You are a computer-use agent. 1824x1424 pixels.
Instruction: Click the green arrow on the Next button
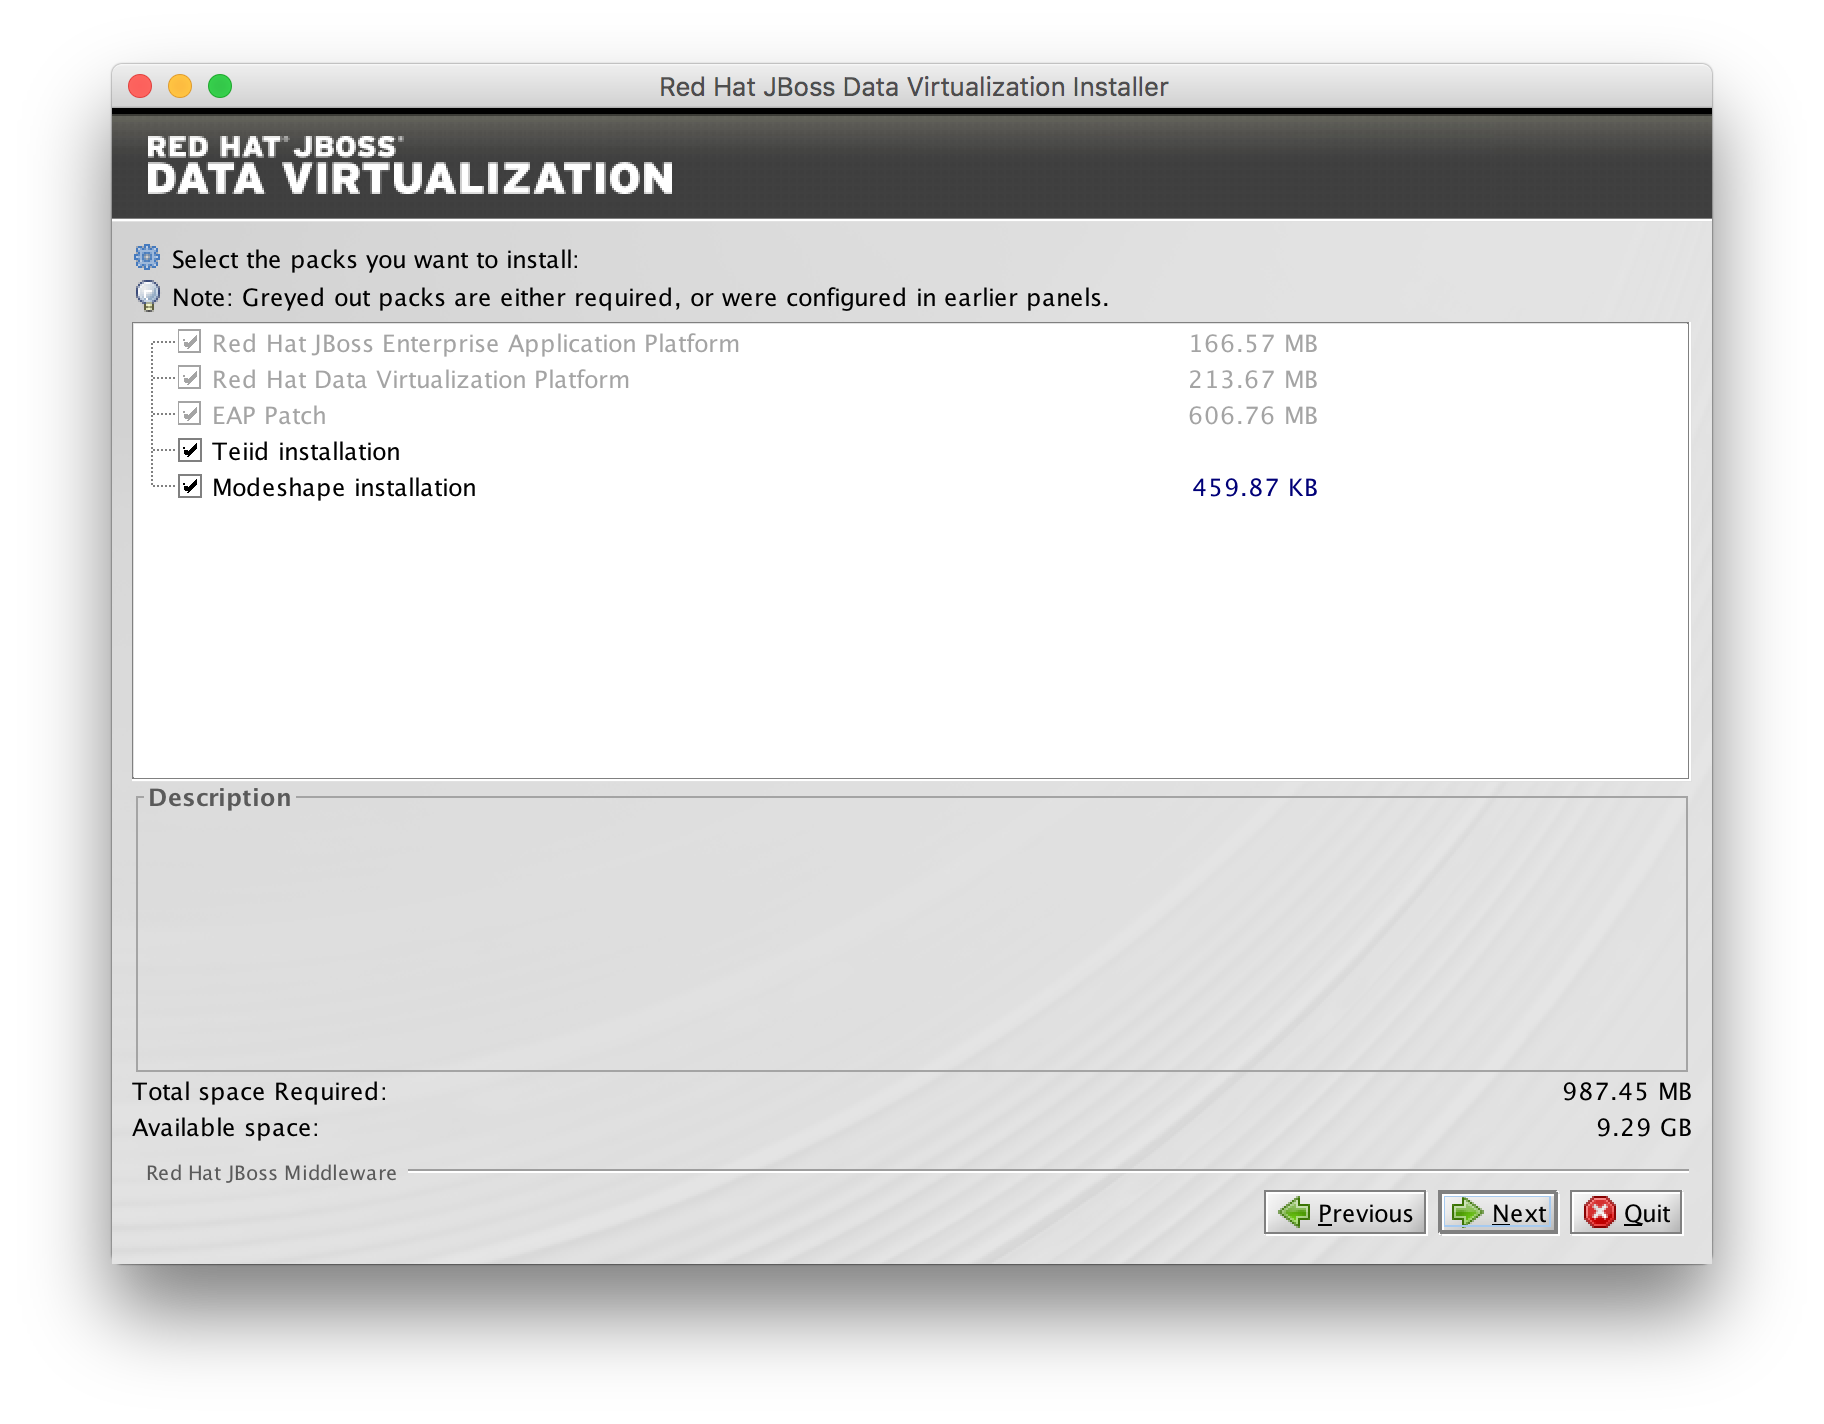1467,1213
